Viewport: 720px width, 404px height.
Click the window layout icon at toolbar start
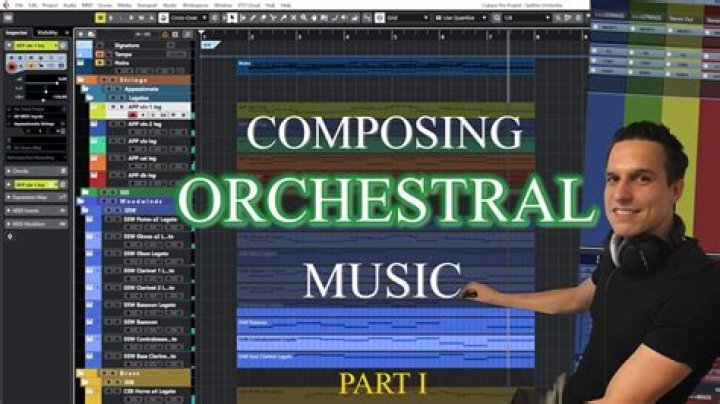pyautogui.click(x=8, y=18)
